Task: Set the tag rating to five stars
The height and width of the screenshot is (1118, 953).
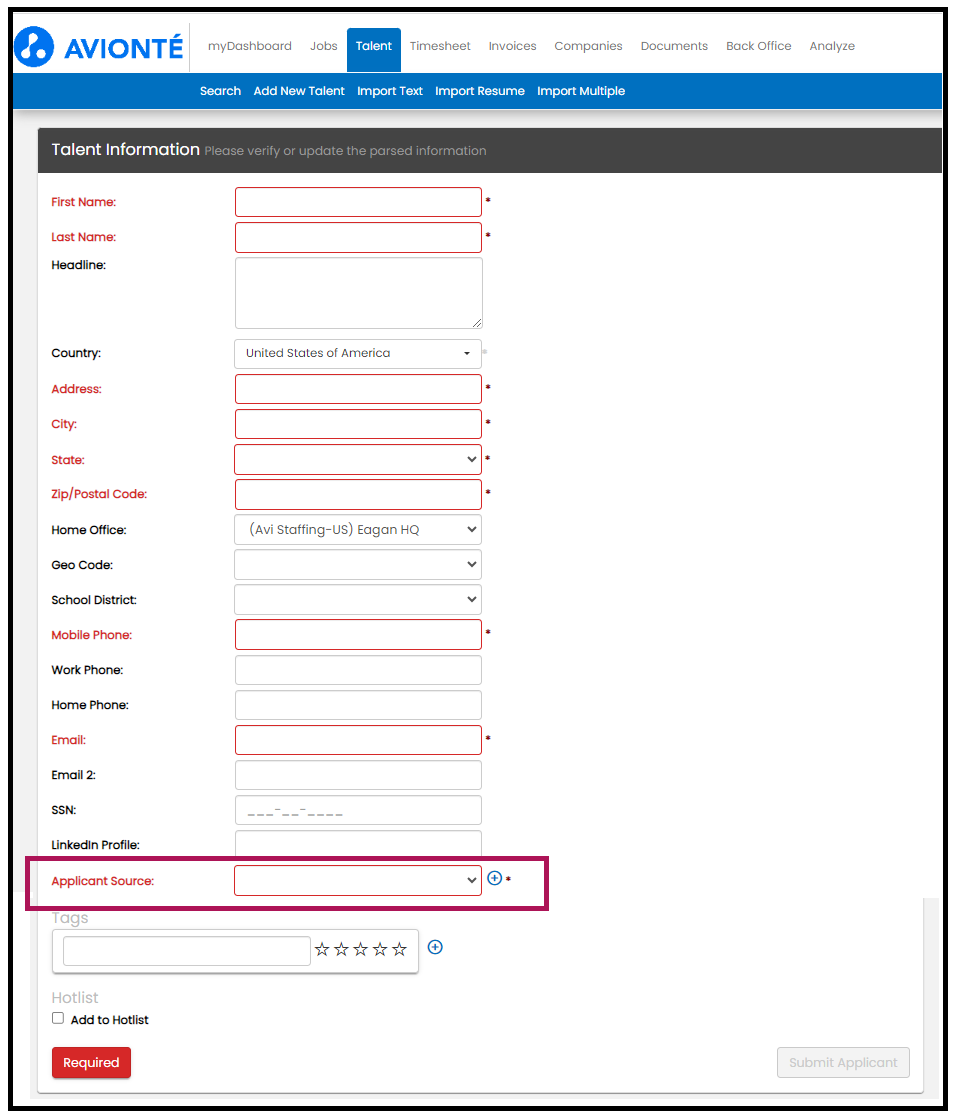Action: coord(400,950)
